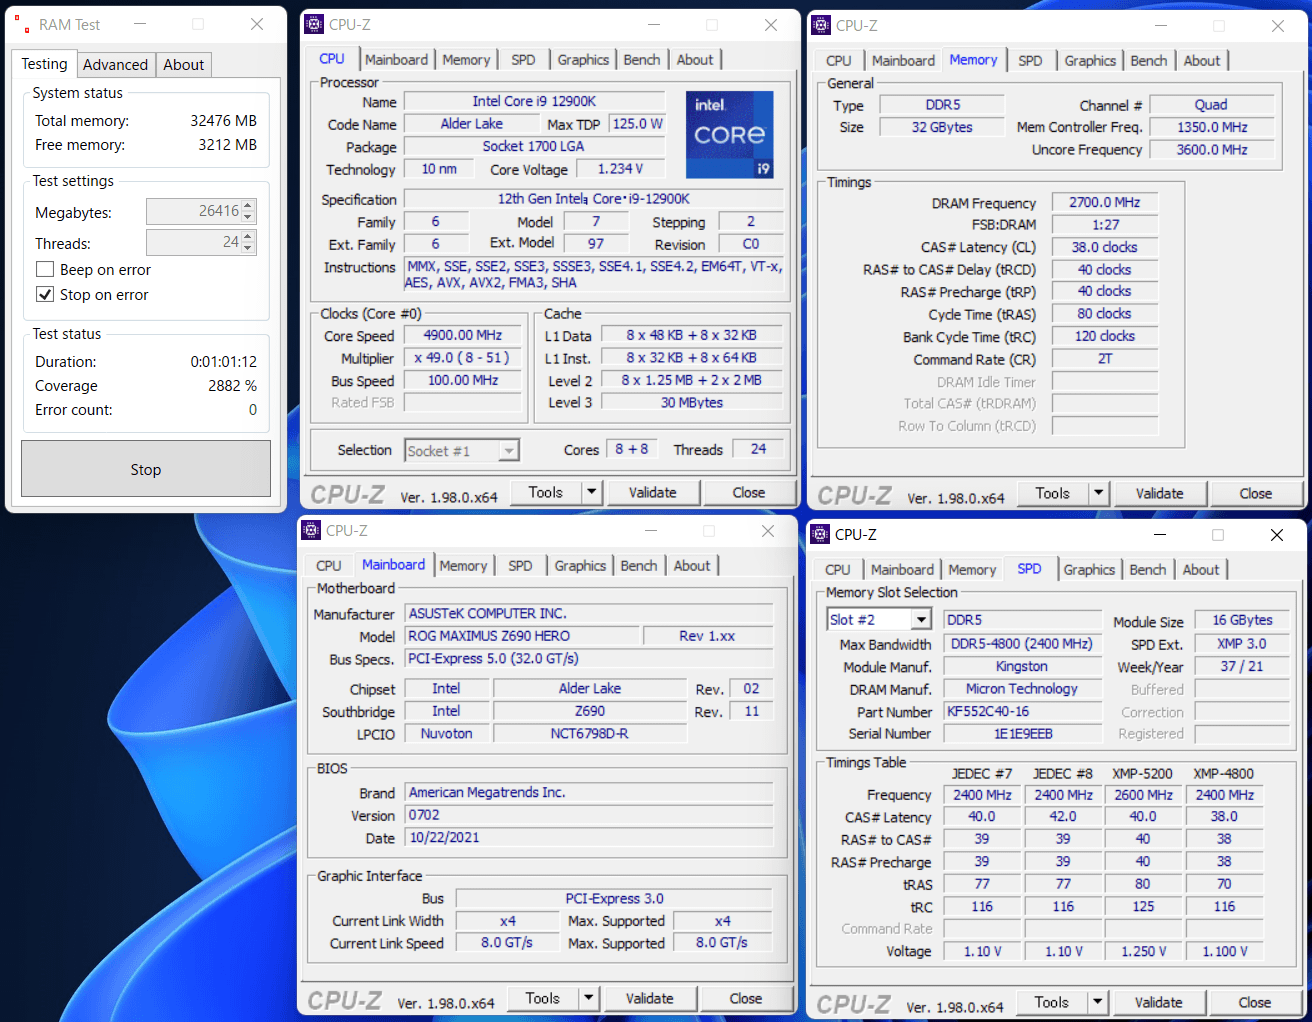Open Memory tab in the Mainboard window

(463, 566)
